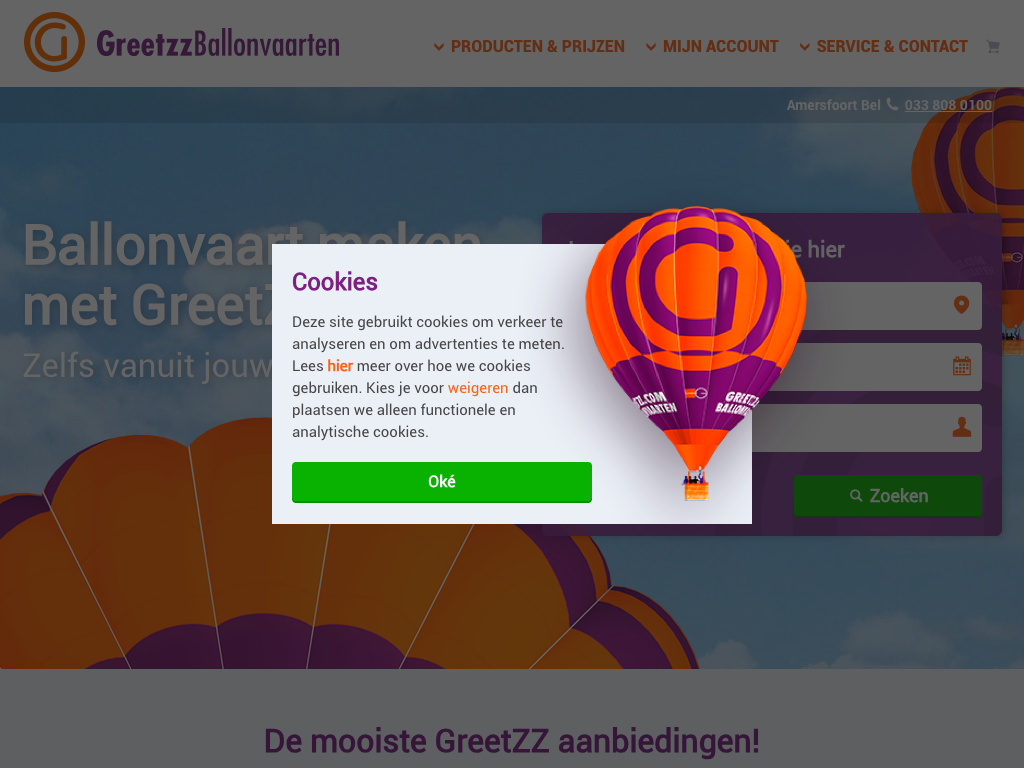Open the calendar icon date picker
This screenshot has width=1024, height=768.
click(x=961, y=366)
